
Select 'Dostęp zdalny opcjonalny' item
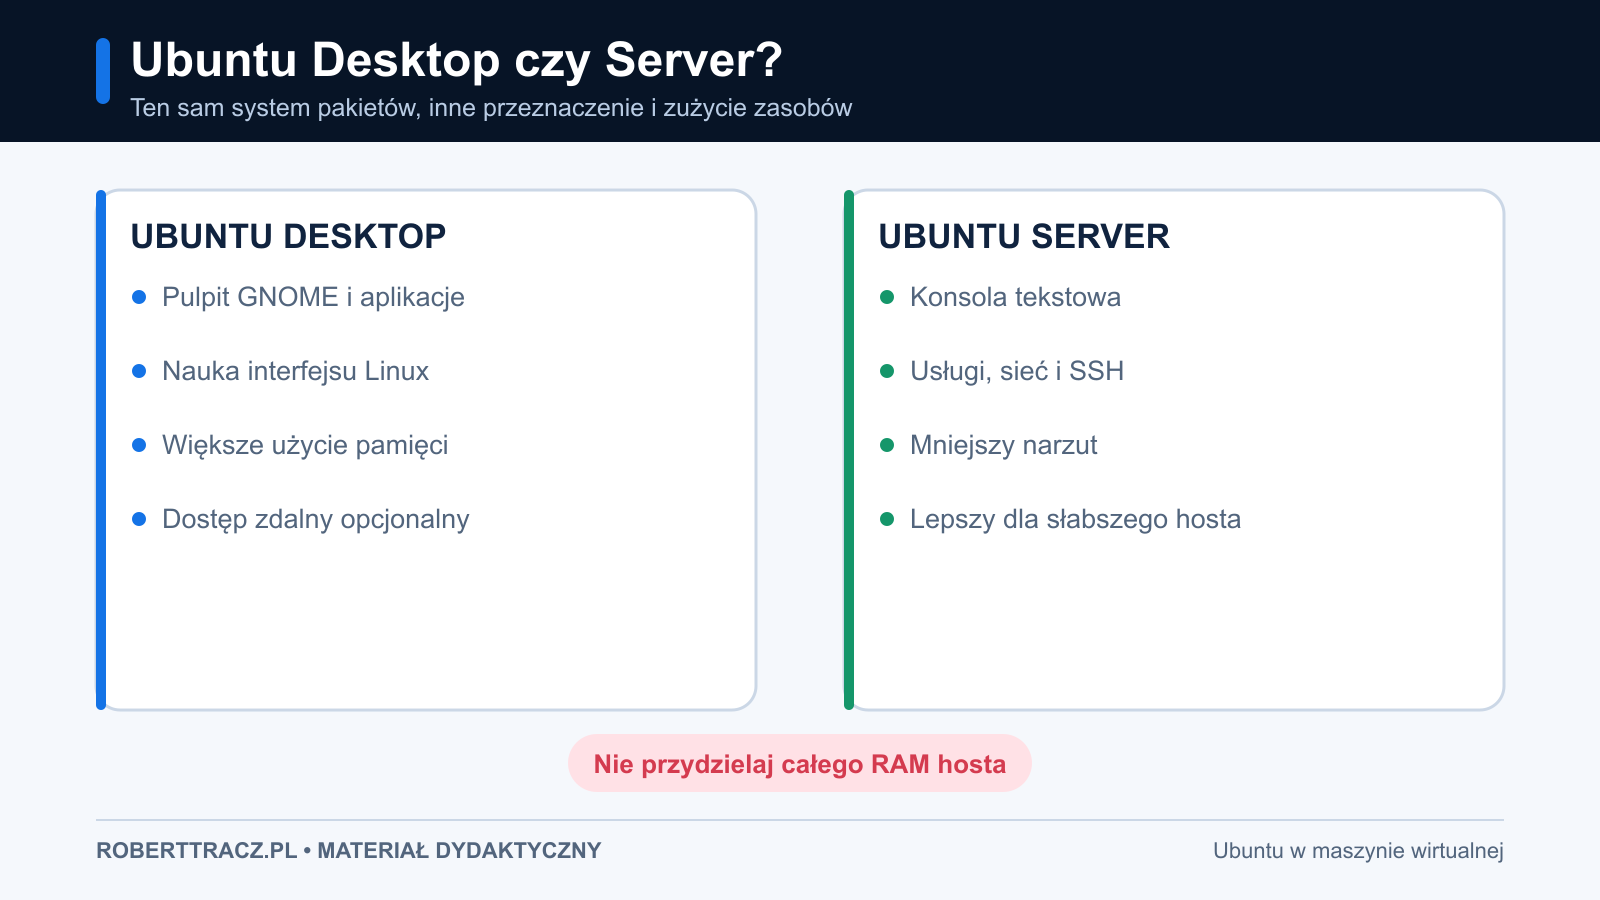pos(315,519)
